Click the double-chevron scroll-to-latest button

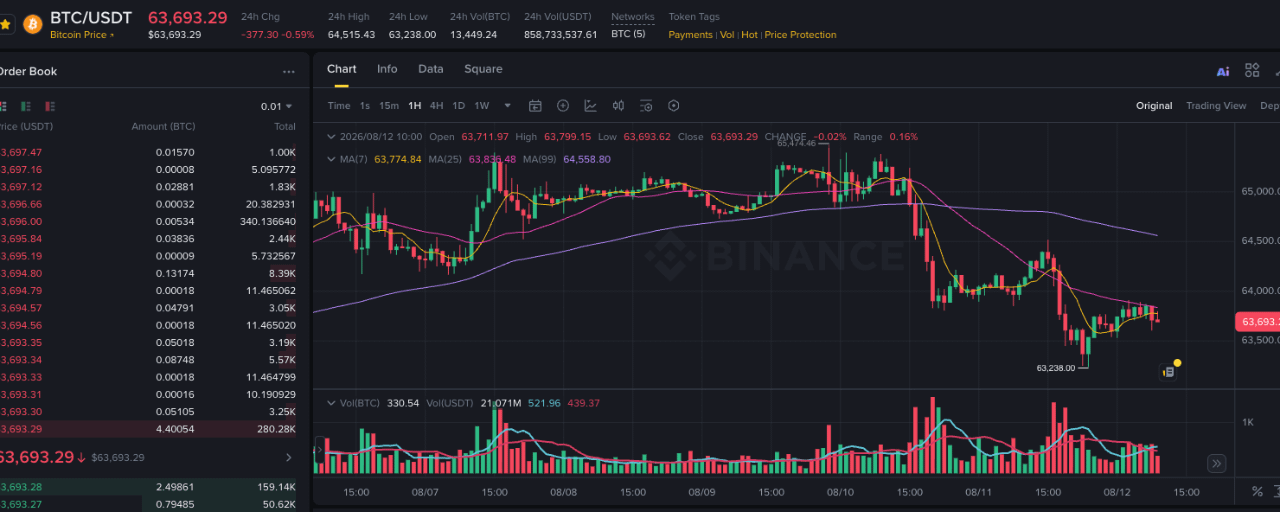click(1217, 463)
